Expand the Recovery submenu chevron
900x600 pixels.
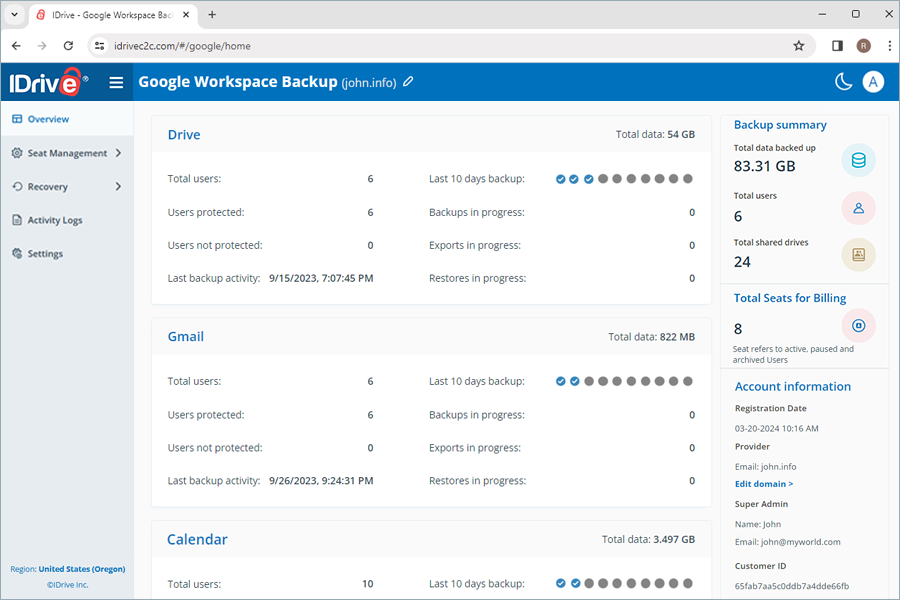click(118, 186)
